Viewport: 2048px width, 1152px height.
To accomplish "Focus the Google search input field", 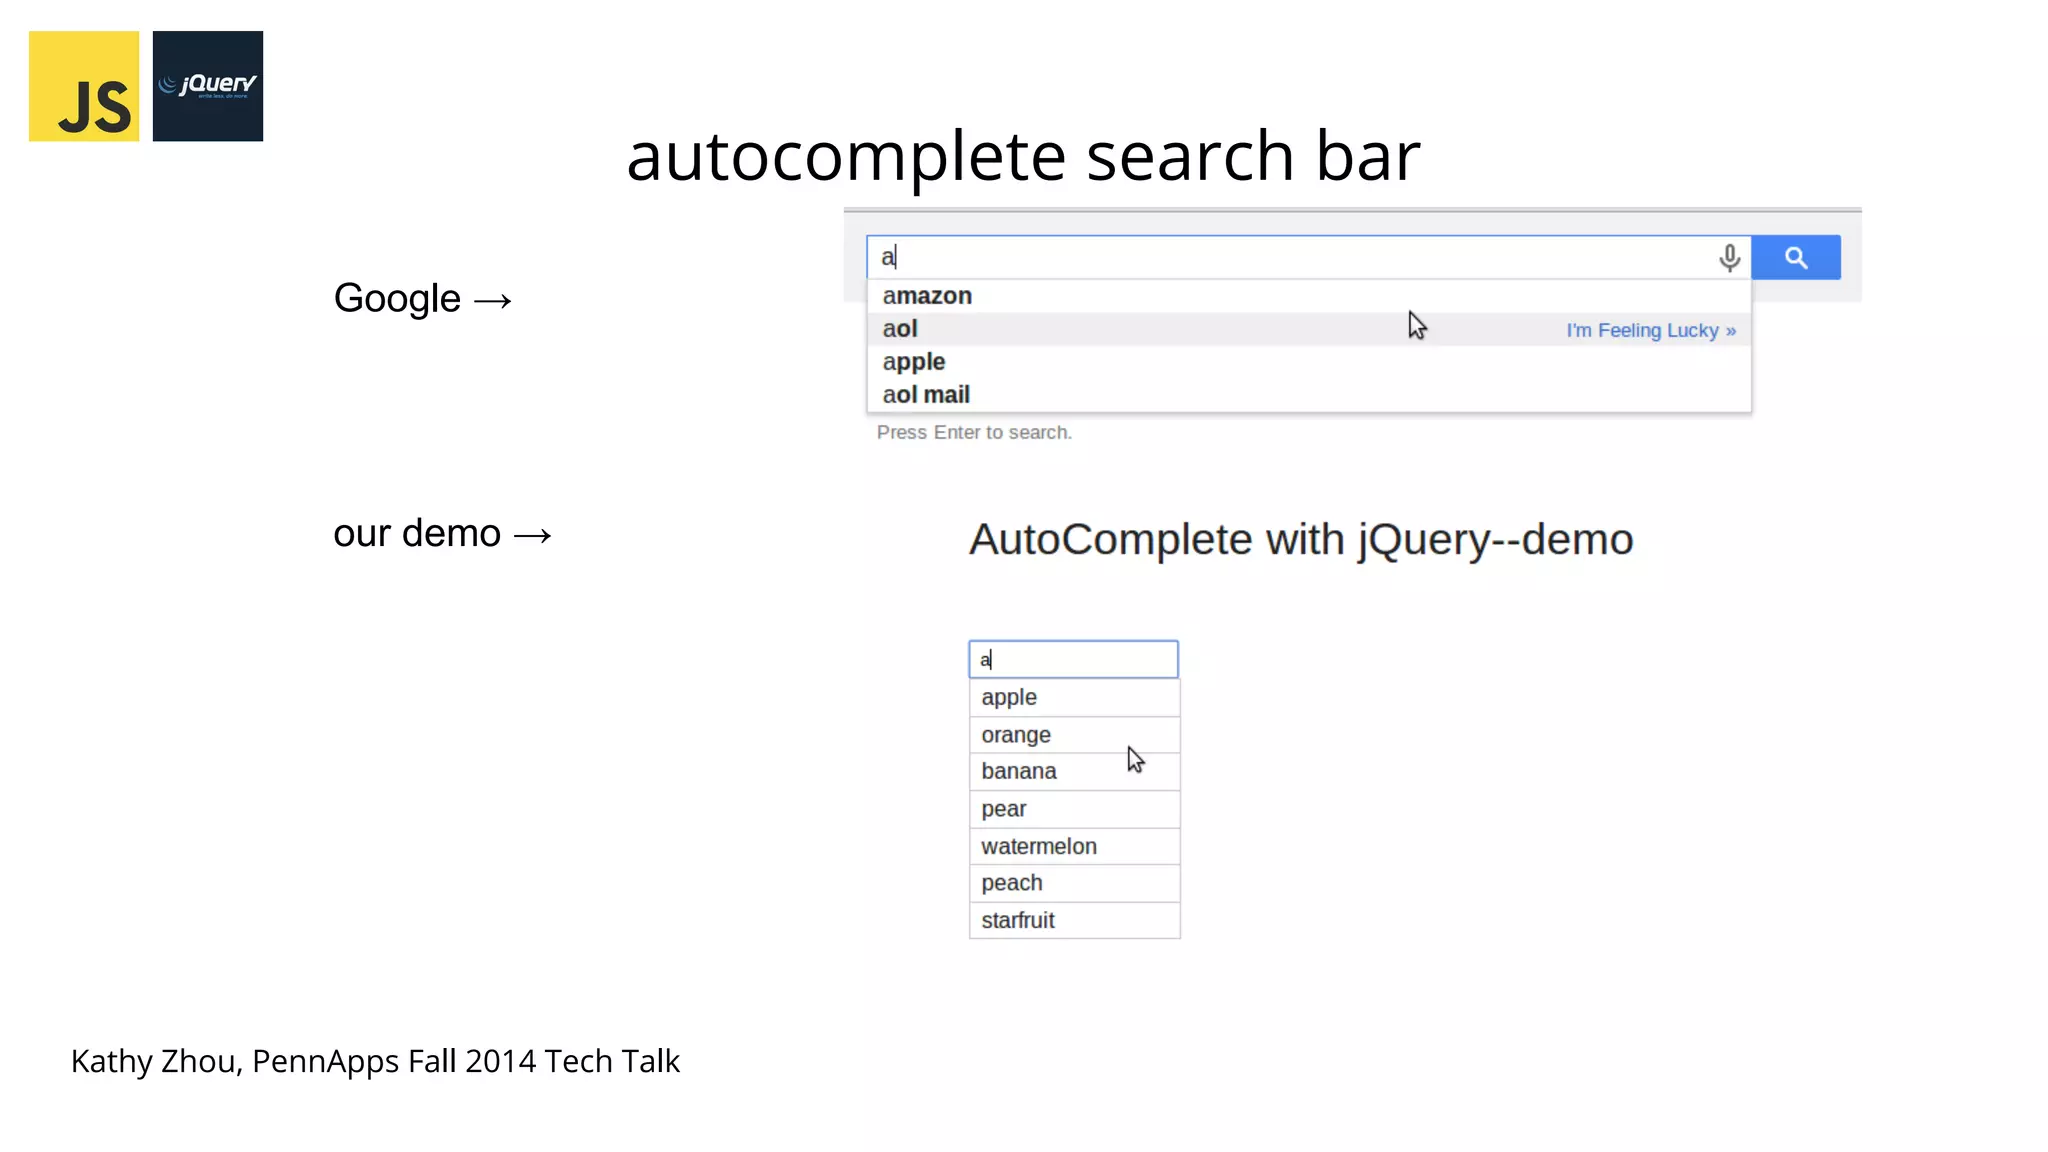I will pyautogui.click(x=1308, y=257).
